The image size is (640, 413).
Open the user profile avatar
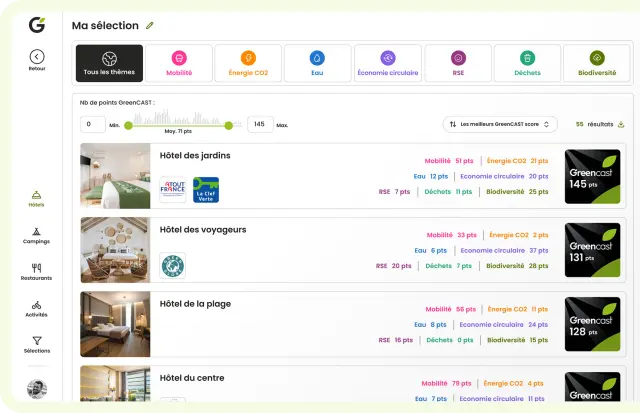pyautogui.click(x=37, y=389)
